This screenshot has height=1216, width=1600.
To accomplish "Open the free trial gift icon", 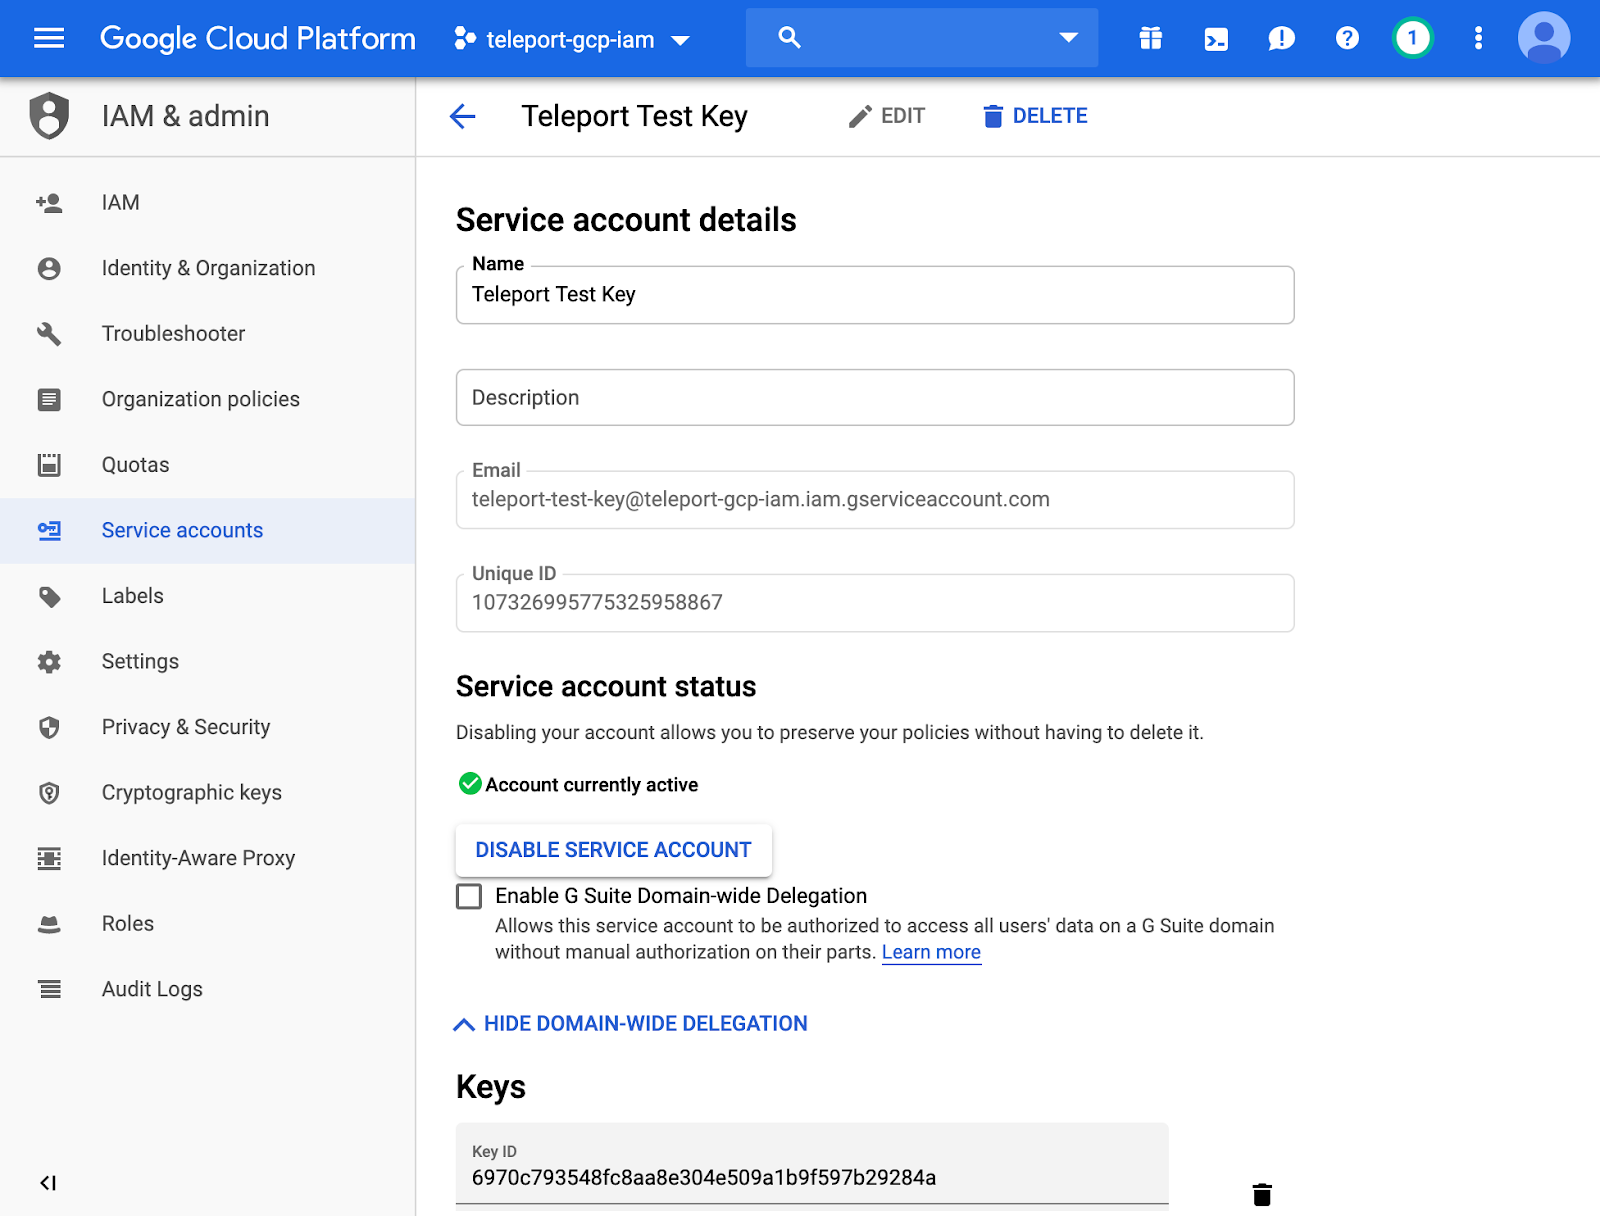I will tap(1151, 38).
